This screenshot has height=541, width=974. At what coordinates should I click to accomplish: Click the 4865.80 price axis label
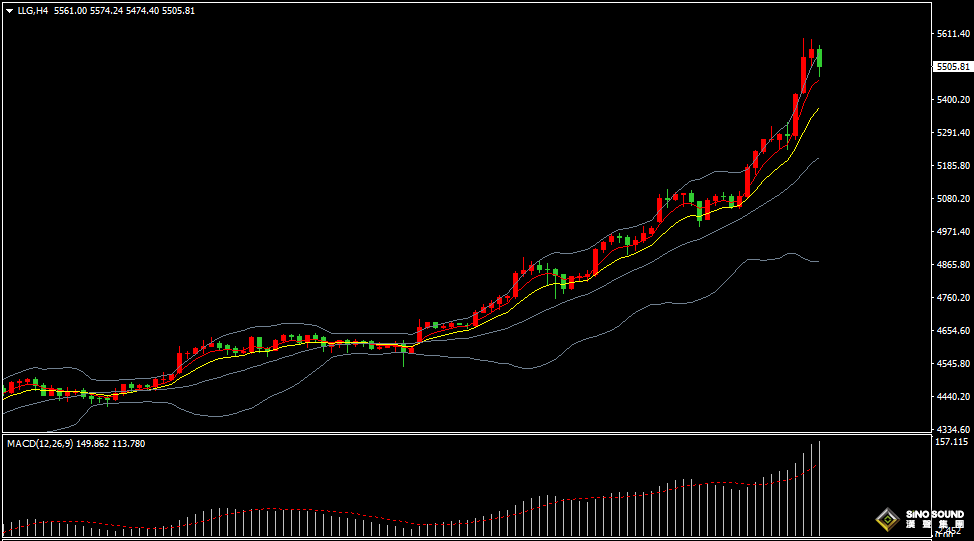pos(952,265)
